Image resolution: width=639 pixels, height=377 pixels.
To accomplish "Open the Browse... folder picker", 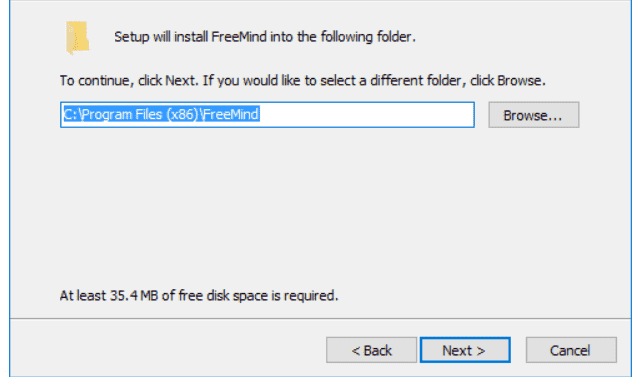I will click(x=533, y=115).
